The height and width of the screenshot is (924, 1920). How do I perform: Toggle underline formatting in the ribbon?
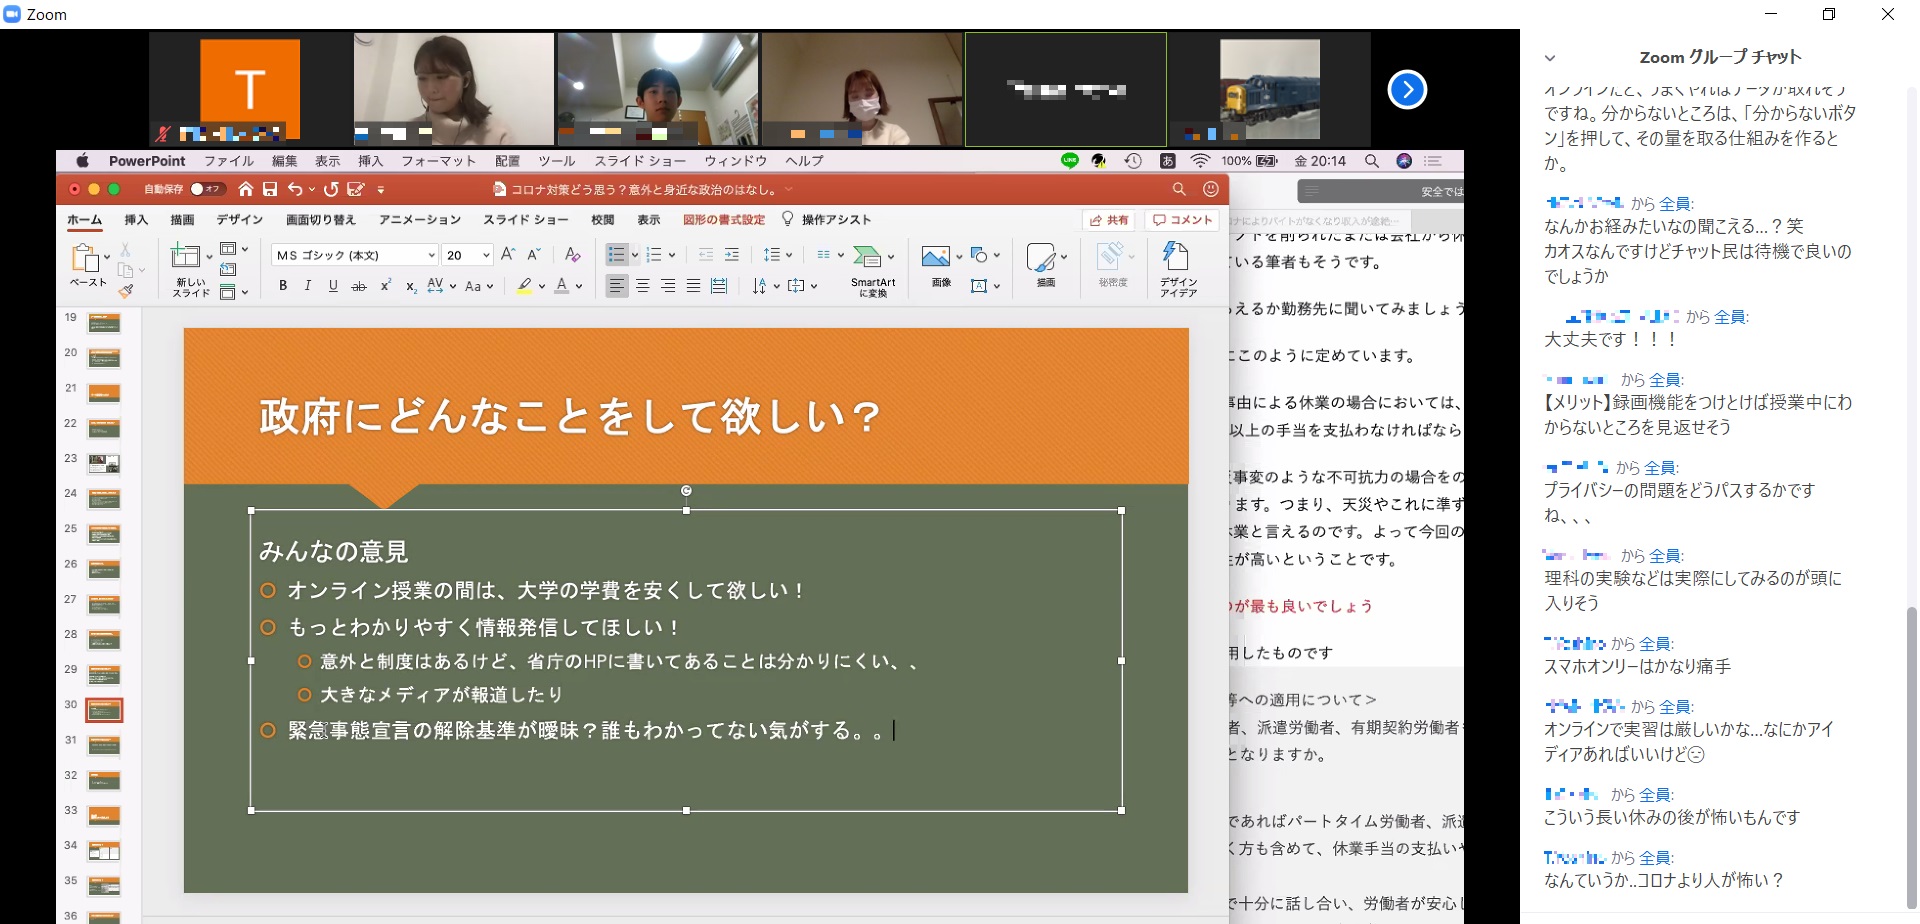[333, 286]
